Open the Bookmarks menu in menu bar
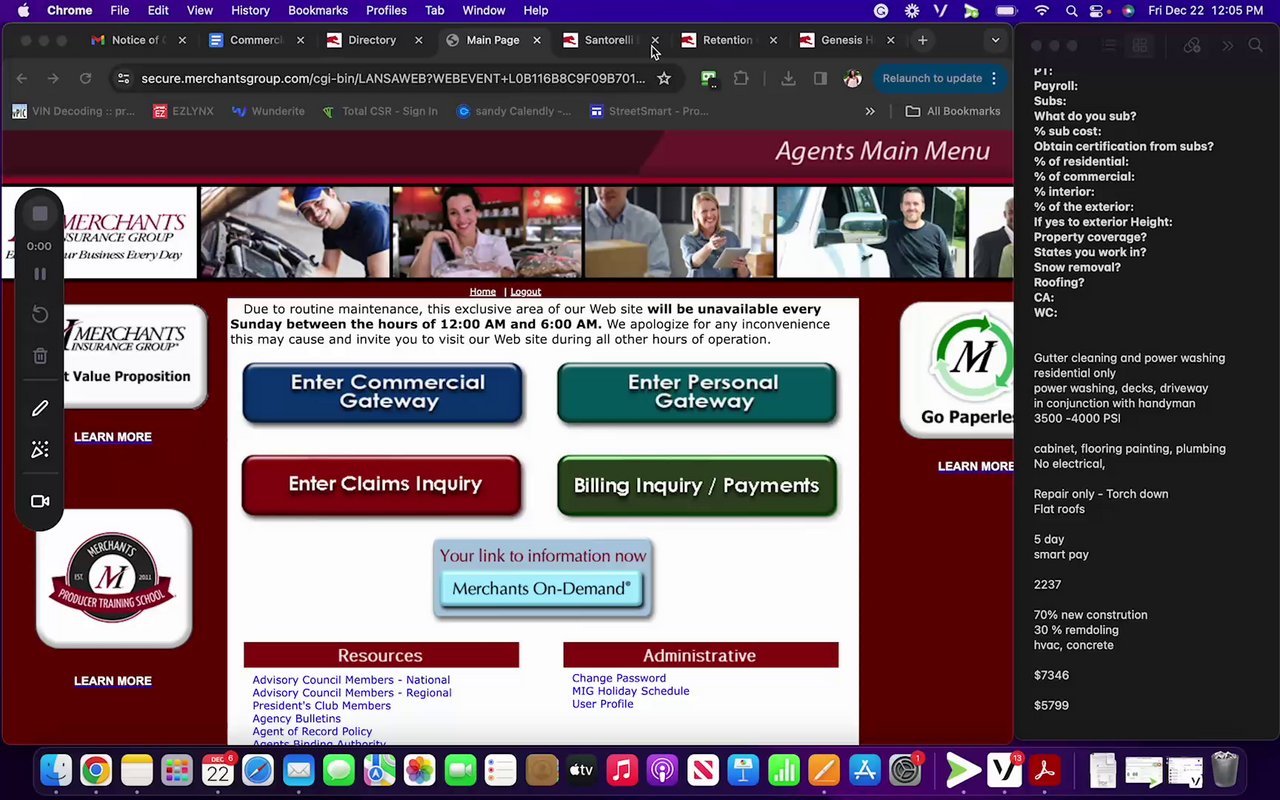Viewport: 1280px width, 800px height. [x=318, y=10]
